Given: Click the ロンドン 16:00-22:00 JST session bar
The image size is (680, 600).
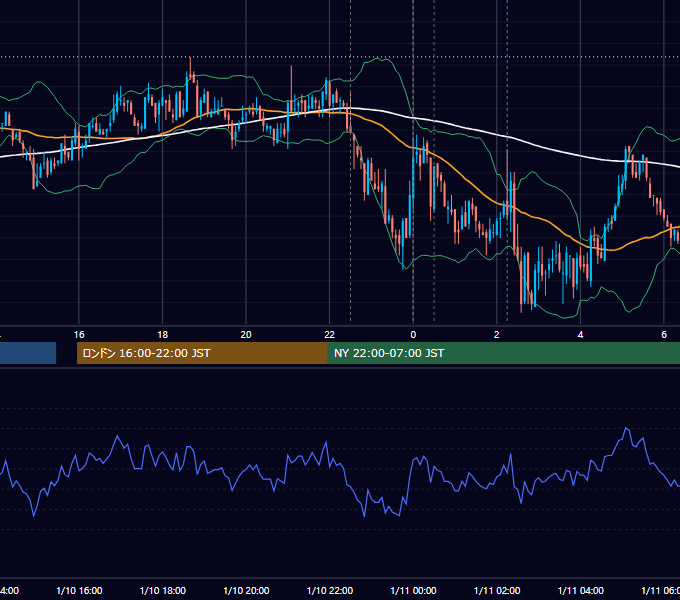Looking at the screenshot, I should point(202,353).
